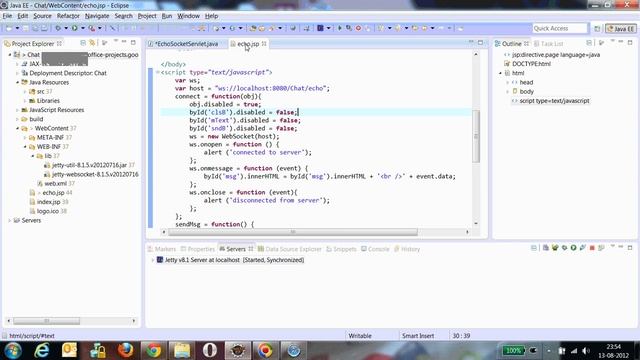Click the Java EE perspective button

pyautogui.click(x=620, y=29)
